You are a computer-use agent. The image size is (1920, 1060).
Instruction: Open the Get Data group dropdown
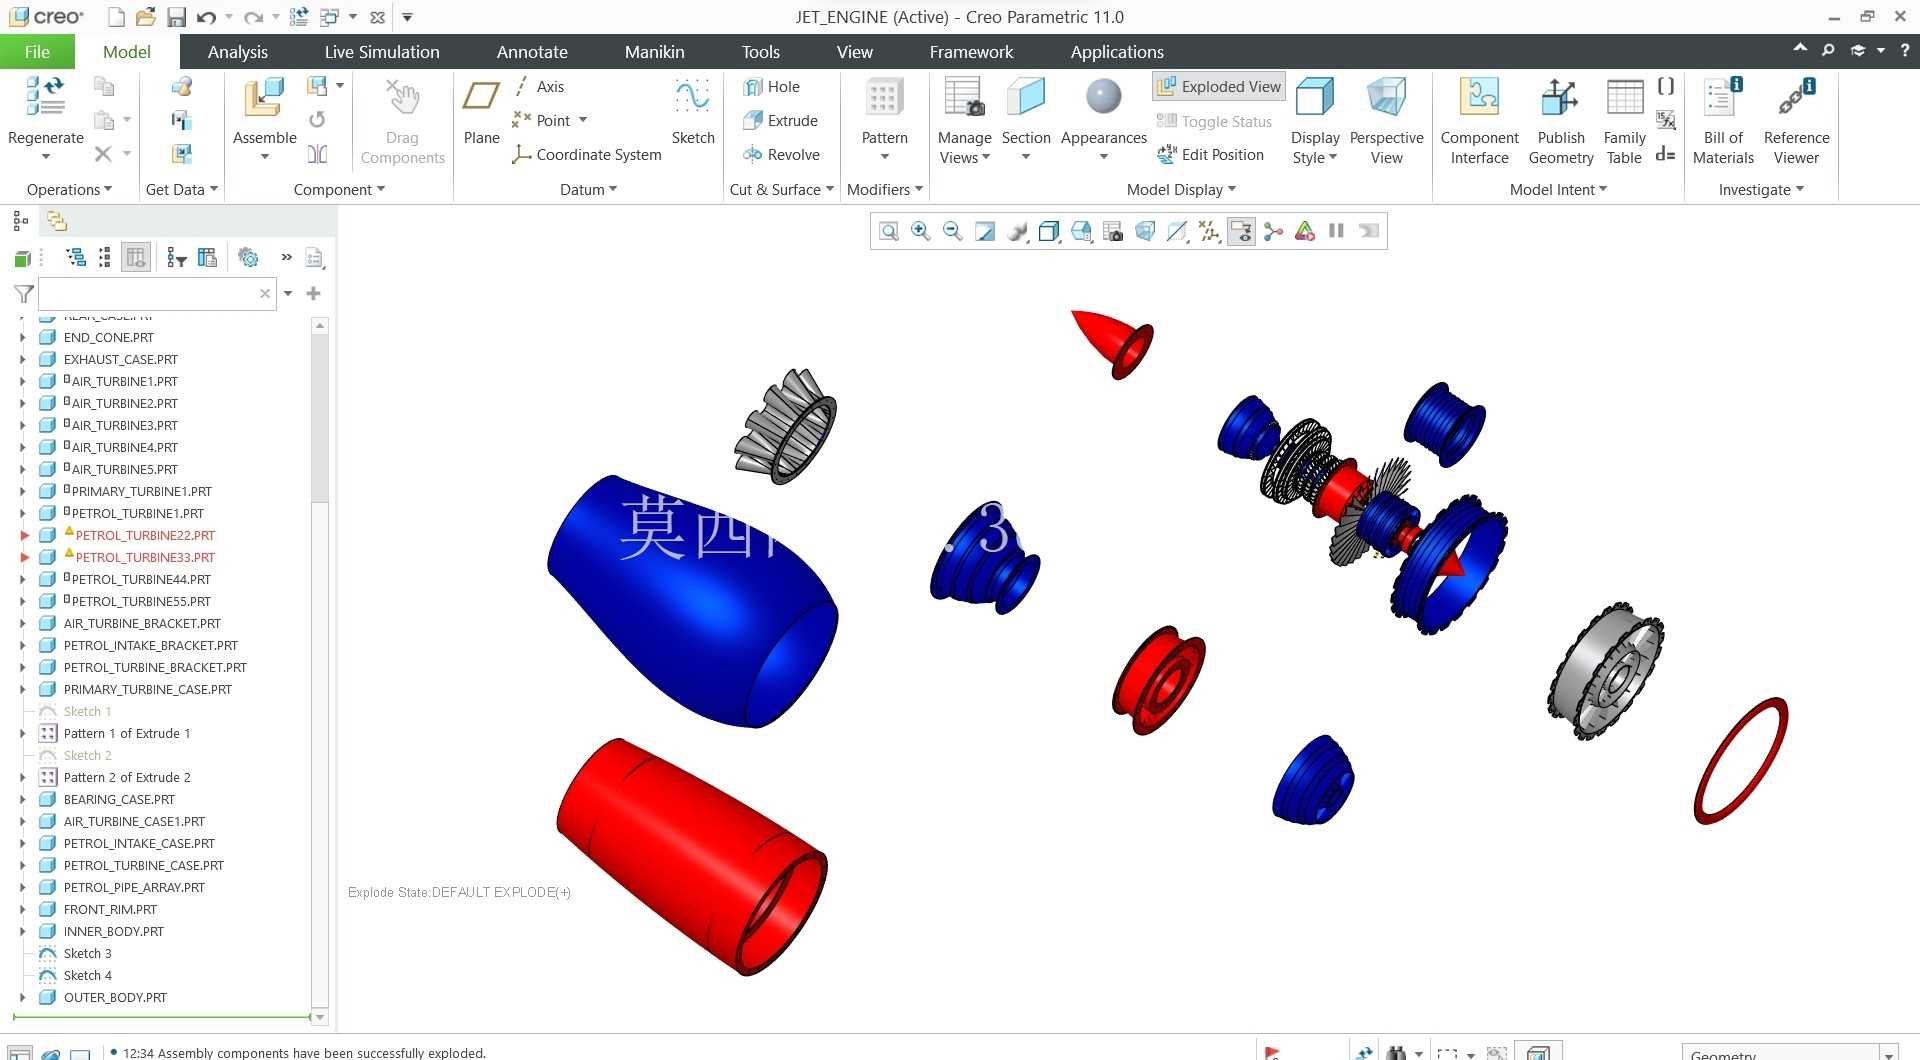coord(182,190)
